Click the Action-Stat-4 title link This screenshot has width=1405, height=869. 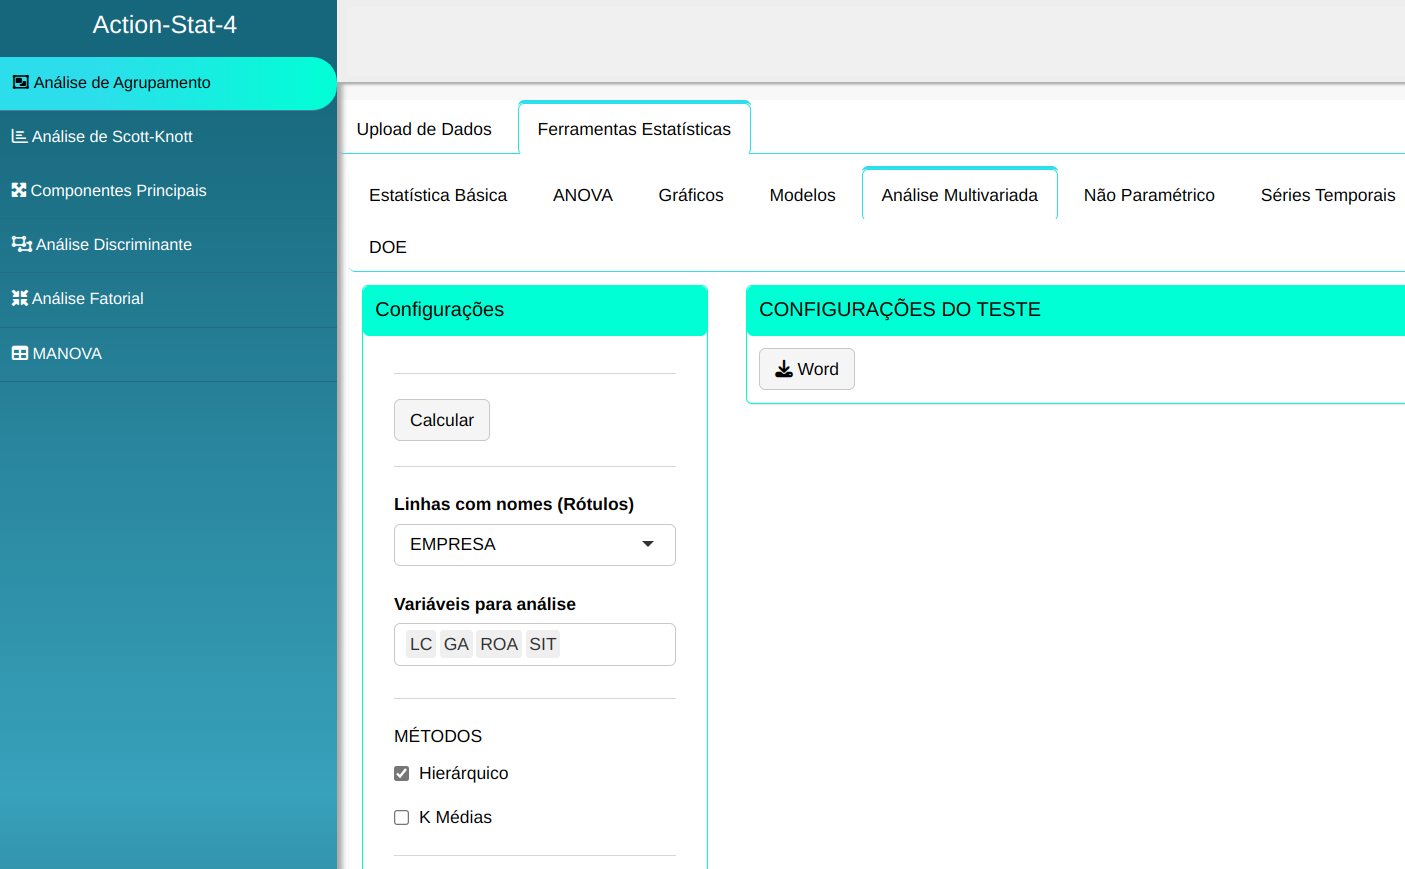point(165,25)
